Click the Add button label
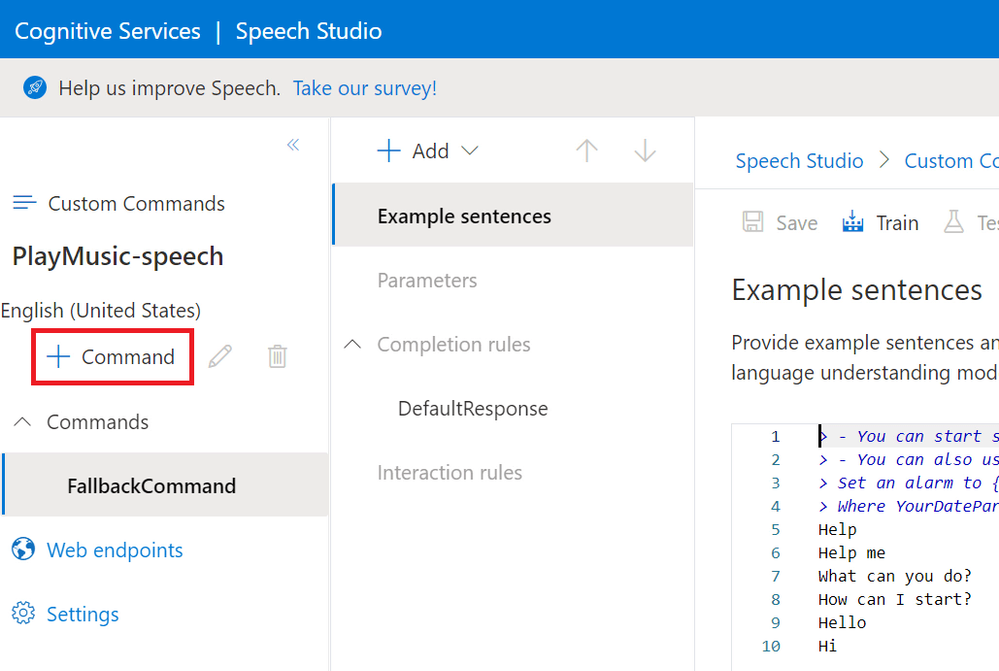 [x=430, y=151]
